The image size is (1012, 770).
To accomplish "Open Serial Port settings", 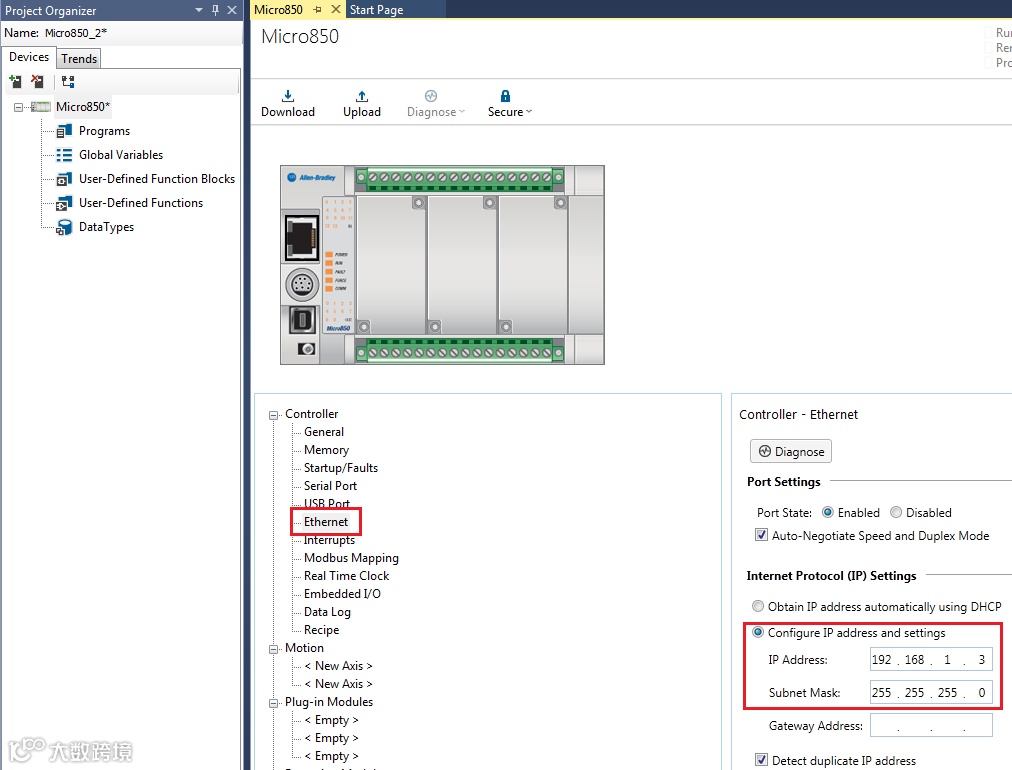I will tap(330, 486).
